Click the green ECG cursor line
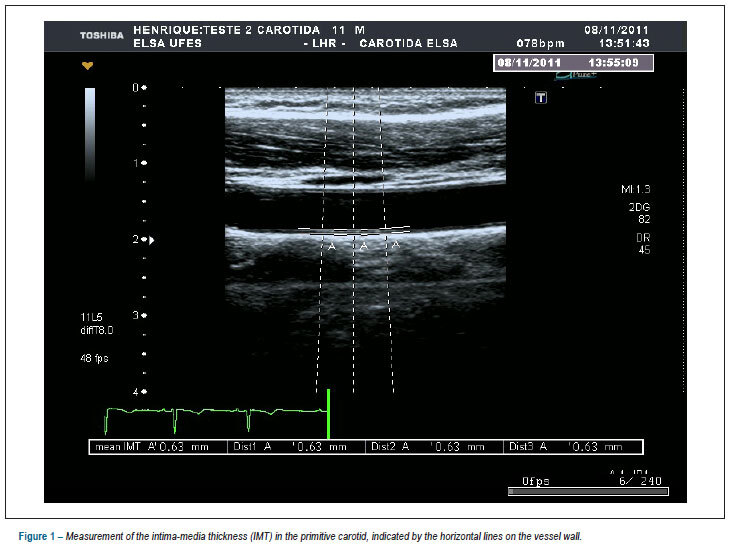The height and width of the screenshot is (549, 730). tap(328, 413)
